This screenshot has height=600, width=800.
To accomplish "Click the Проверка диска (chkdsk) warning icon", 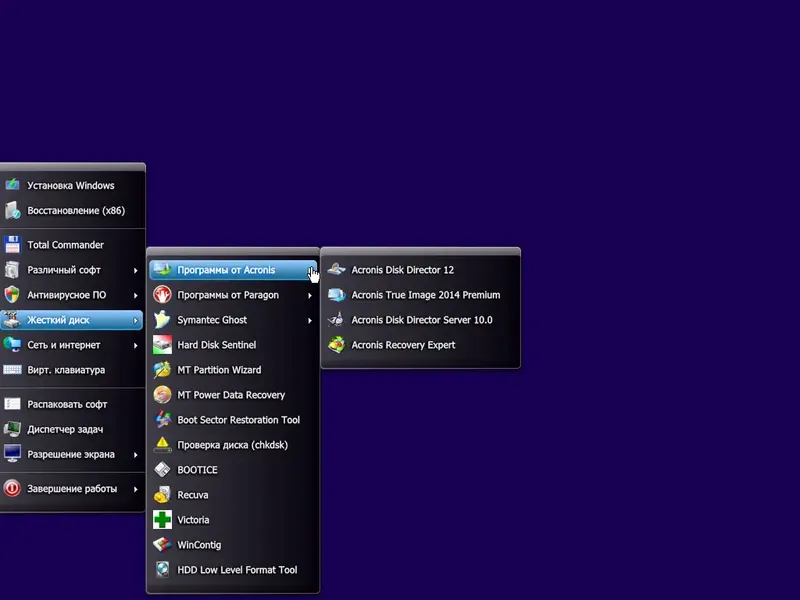I will tap(162, 445).
